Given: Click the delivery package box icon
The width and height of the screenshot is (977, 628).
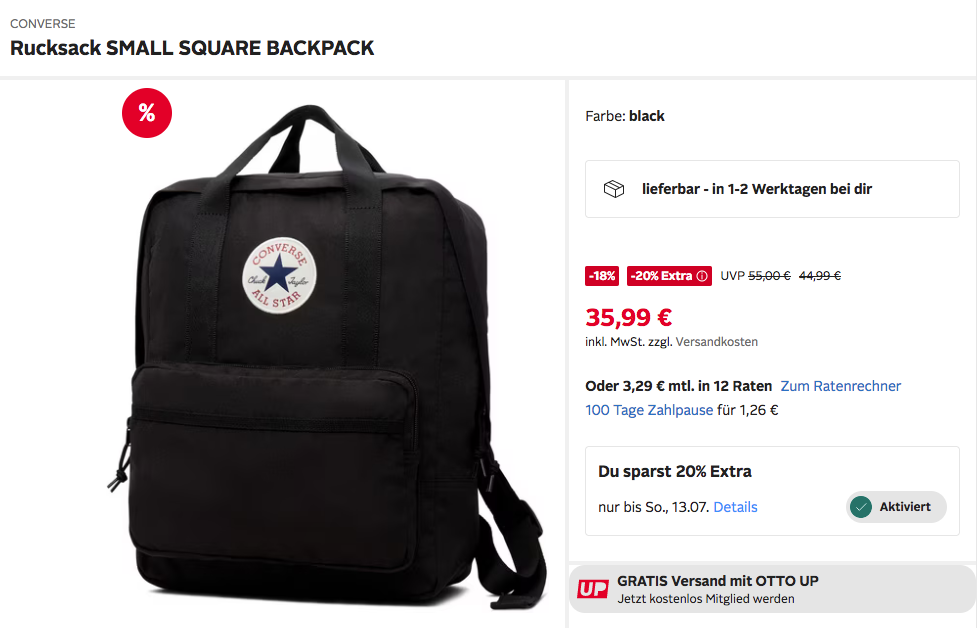Looking at the screenshot, I should (614, 189).
